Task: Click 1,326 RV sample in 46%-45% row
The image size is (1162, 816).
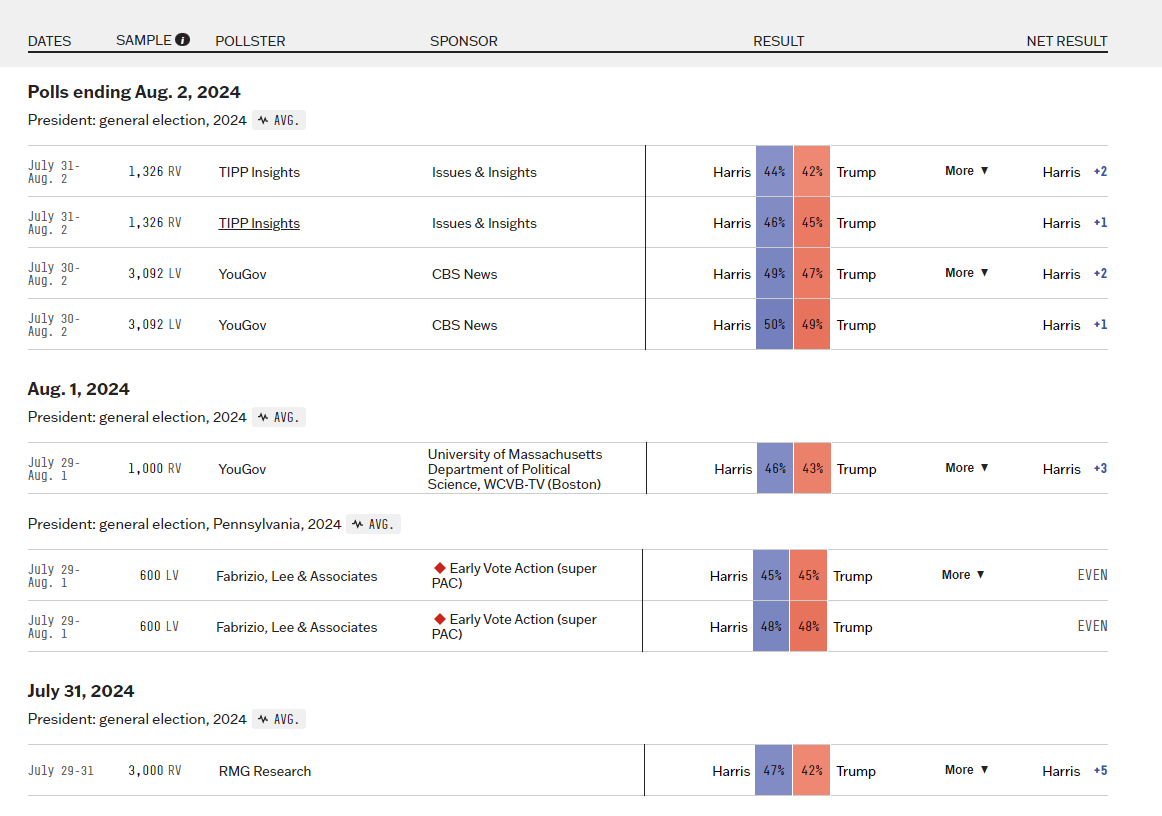Action: coord(154,222)
